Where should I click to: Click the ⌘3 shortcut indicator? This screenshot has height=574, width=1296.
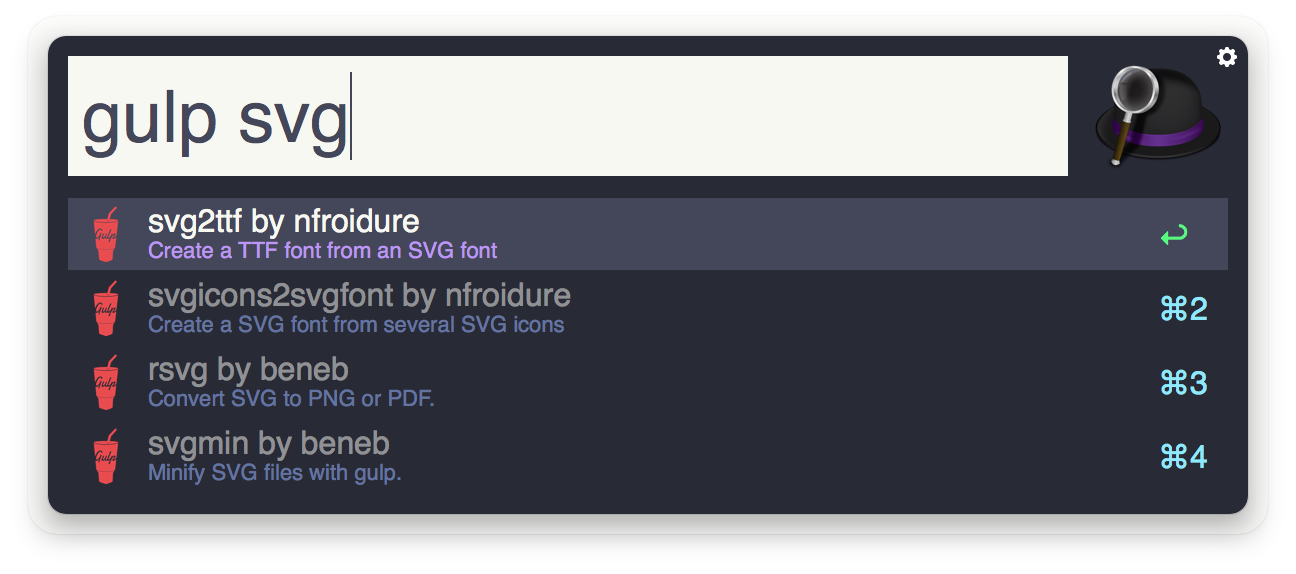[1184, 383]
